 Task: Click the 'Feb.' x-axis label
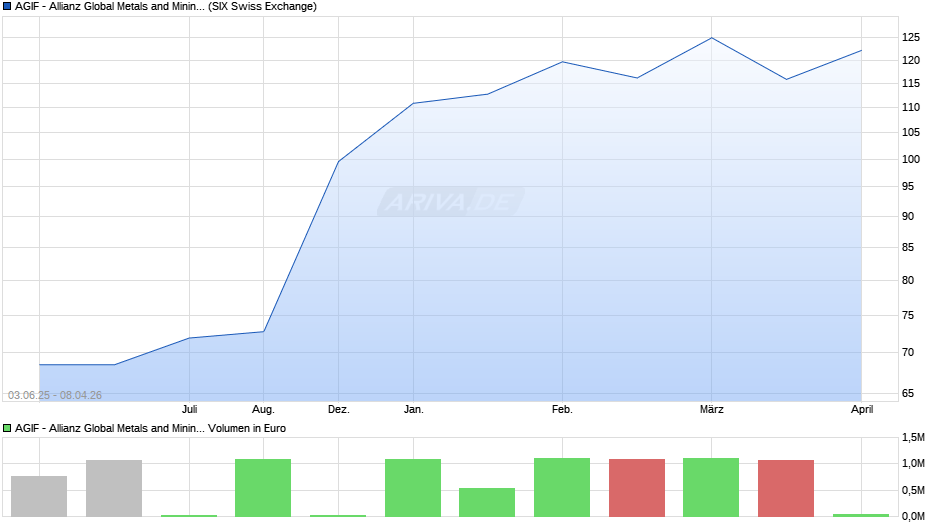[x=562, y=410]
